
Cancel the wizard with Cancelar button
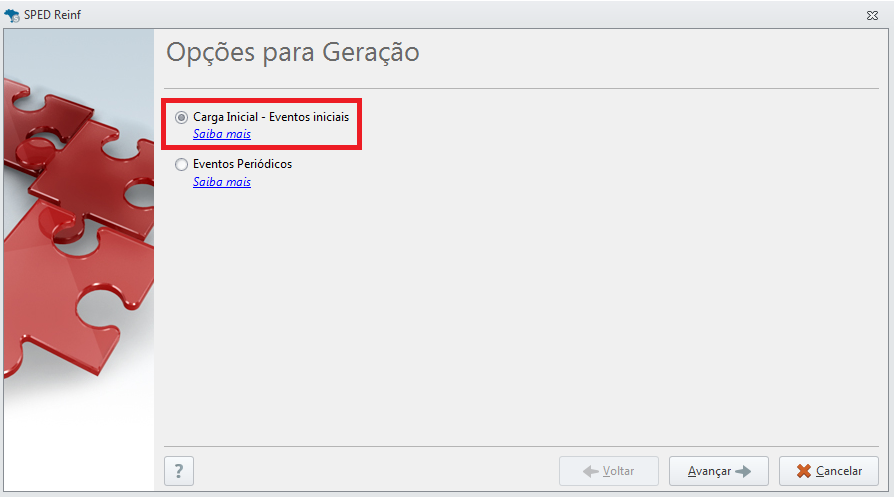(829, 471)
